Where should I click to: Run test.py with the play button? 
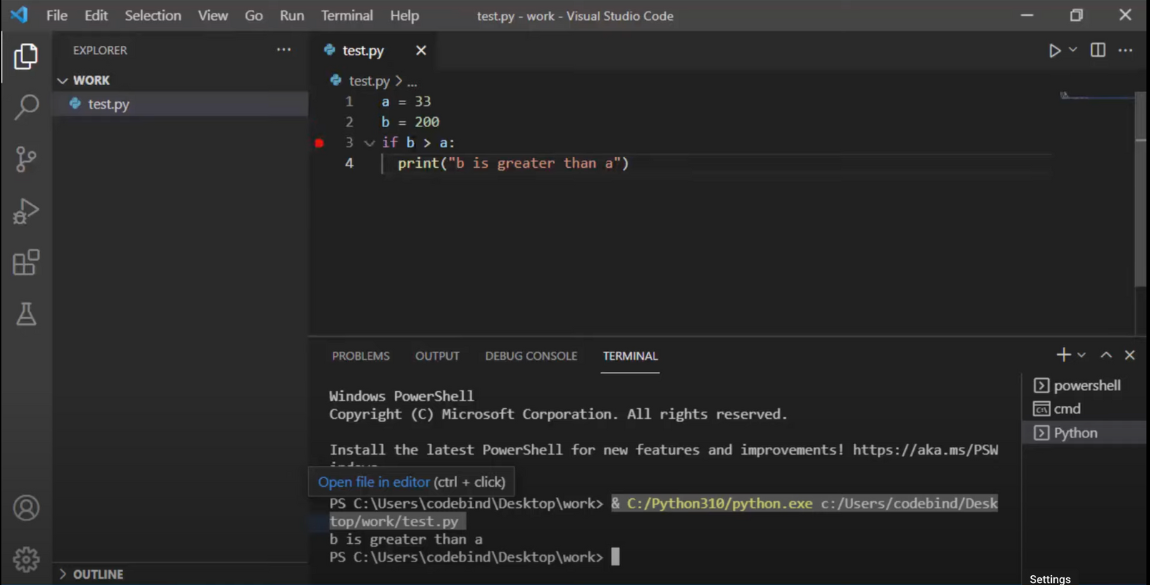1053,50
